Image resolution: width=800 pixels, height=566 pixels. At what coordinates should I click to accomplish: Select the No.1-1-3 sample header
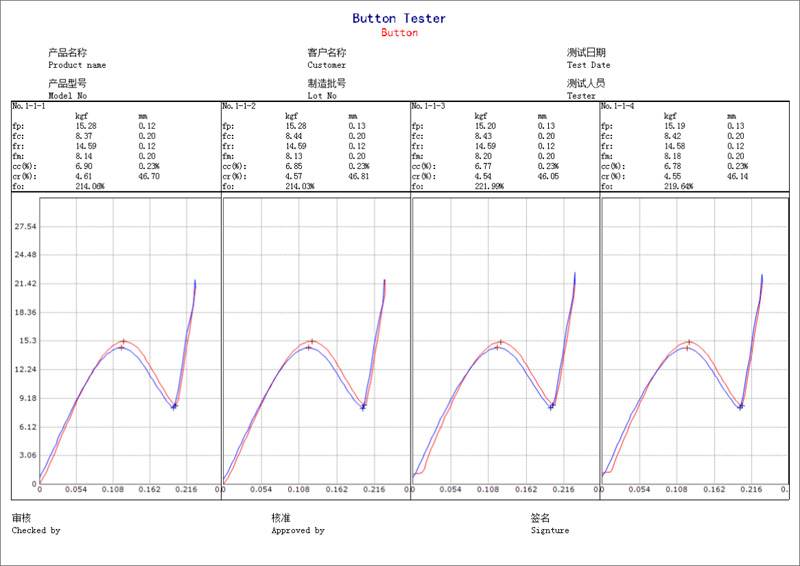(x=429, y=106)
